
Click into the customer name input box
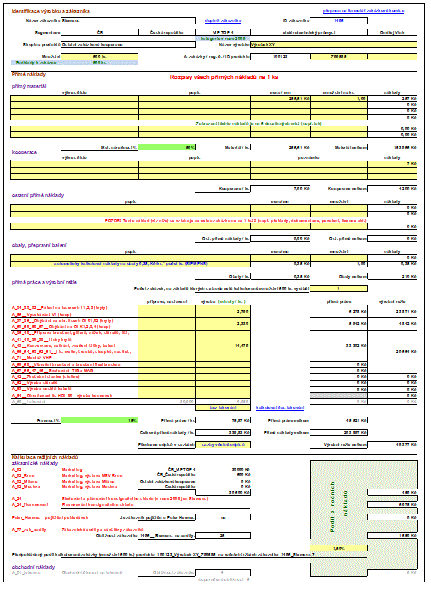click(x=128, y=21)
